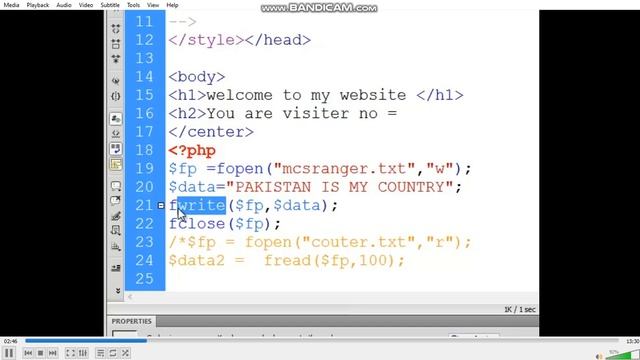This screenshot has width=640, height=360.
Task: Click the Apply Comment icon
Action: pos(116,186)
